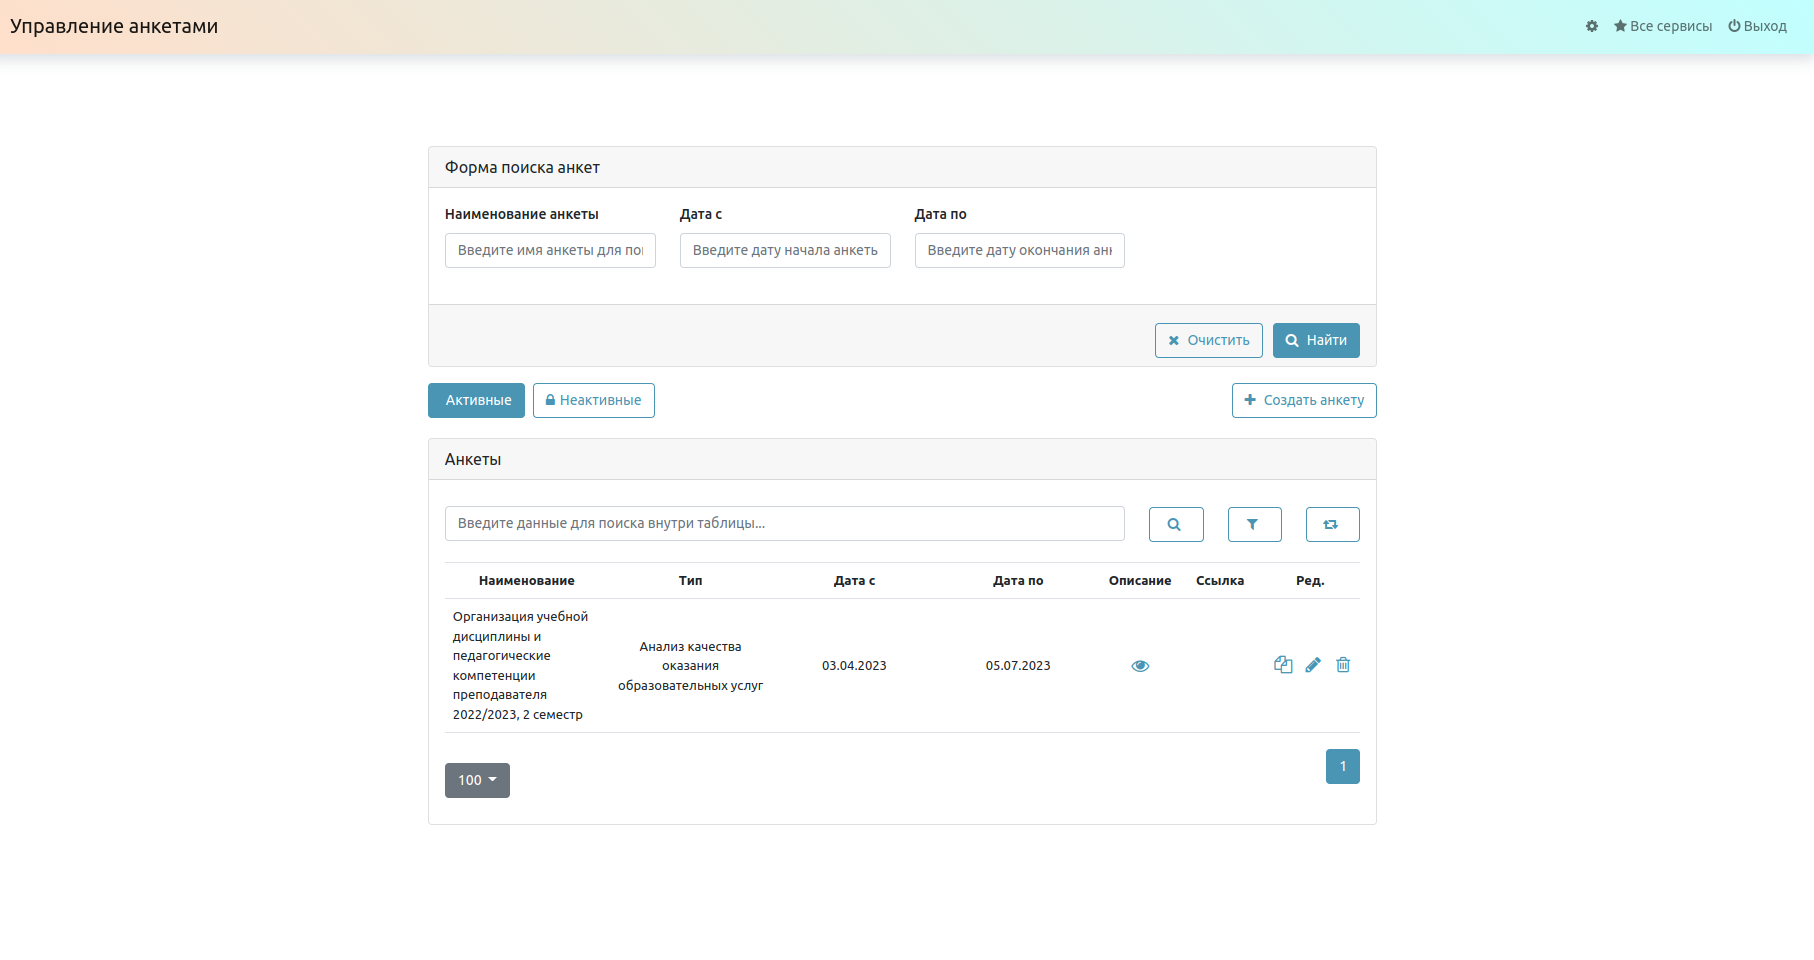The height and width of the screenshot is (960, 1814).
Task: Create a new survey with Создать анкету
Action: coord(1304,400)
